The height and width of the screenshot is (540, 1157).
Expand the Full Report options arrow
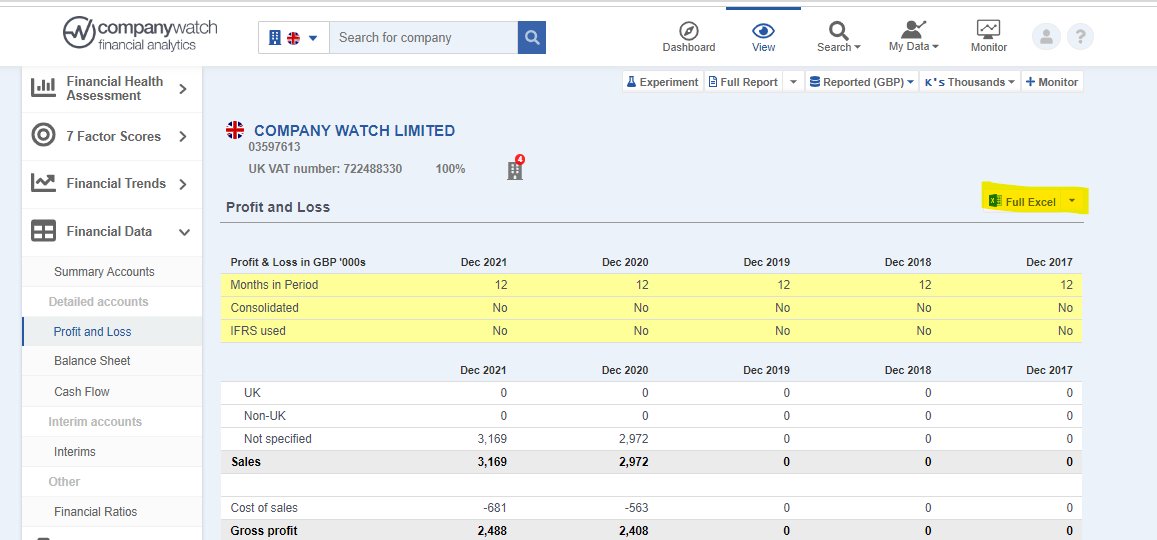tap(792, 82)
